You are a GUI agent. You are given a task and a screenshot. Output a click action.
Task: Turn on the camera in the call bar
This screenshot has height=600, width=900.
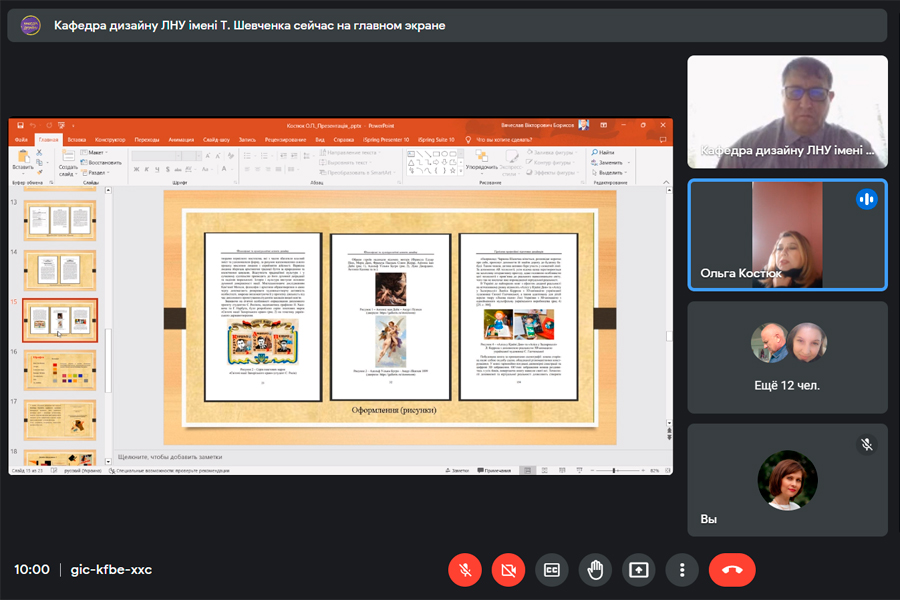tap(508, 569)
